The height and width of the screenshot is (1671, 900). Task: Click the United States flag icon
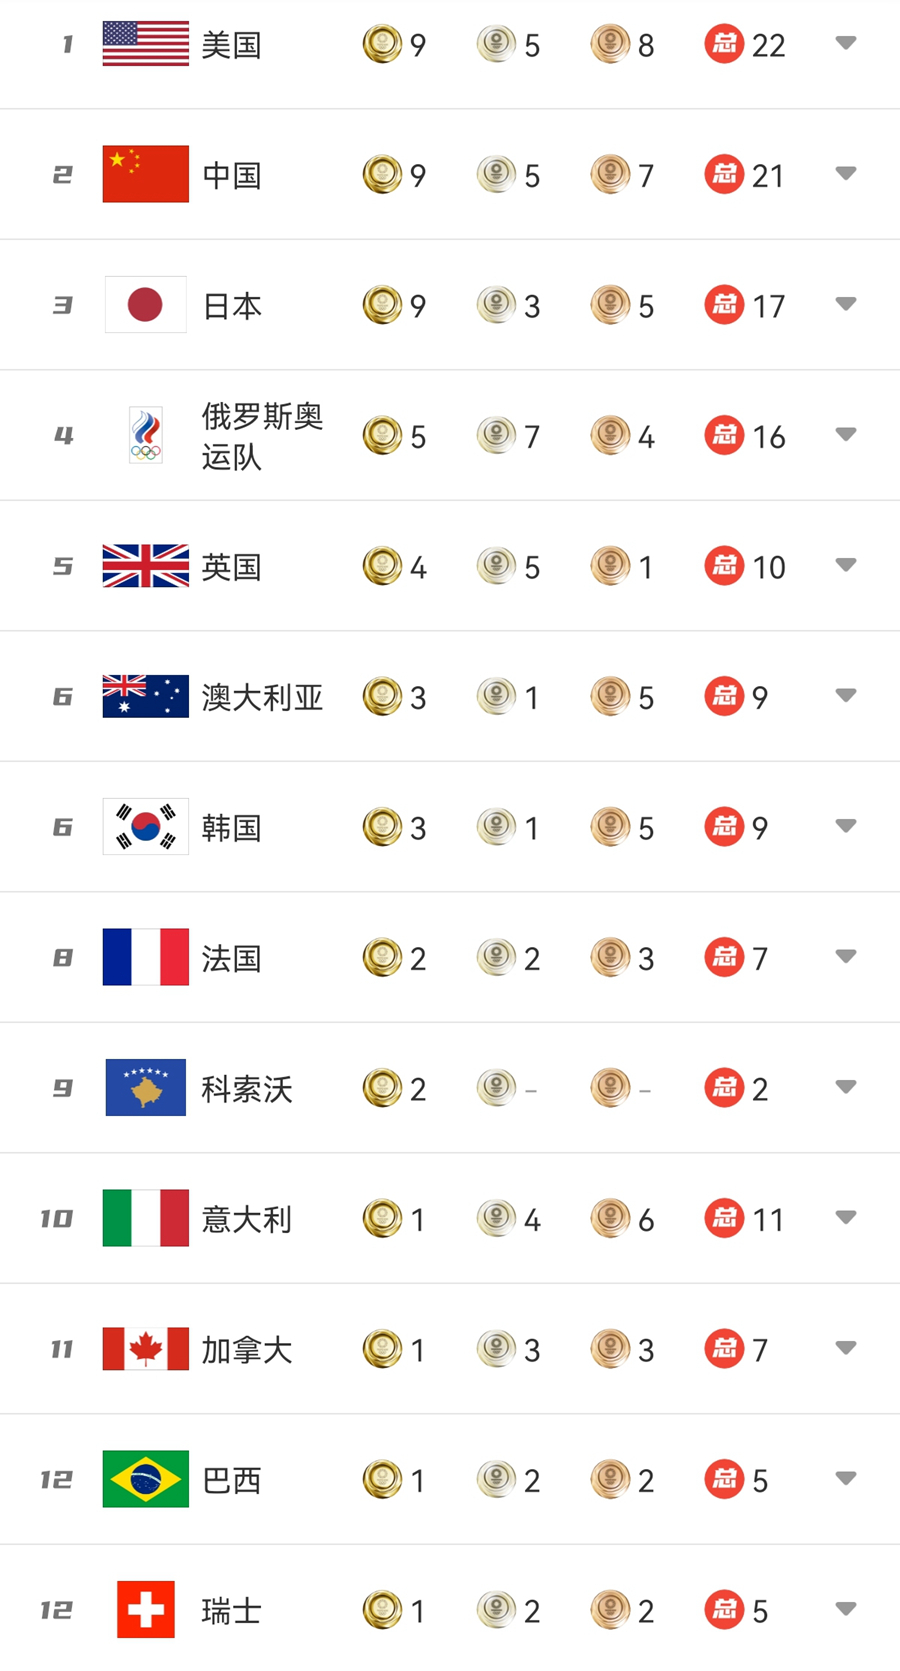(x=145, y=44)
